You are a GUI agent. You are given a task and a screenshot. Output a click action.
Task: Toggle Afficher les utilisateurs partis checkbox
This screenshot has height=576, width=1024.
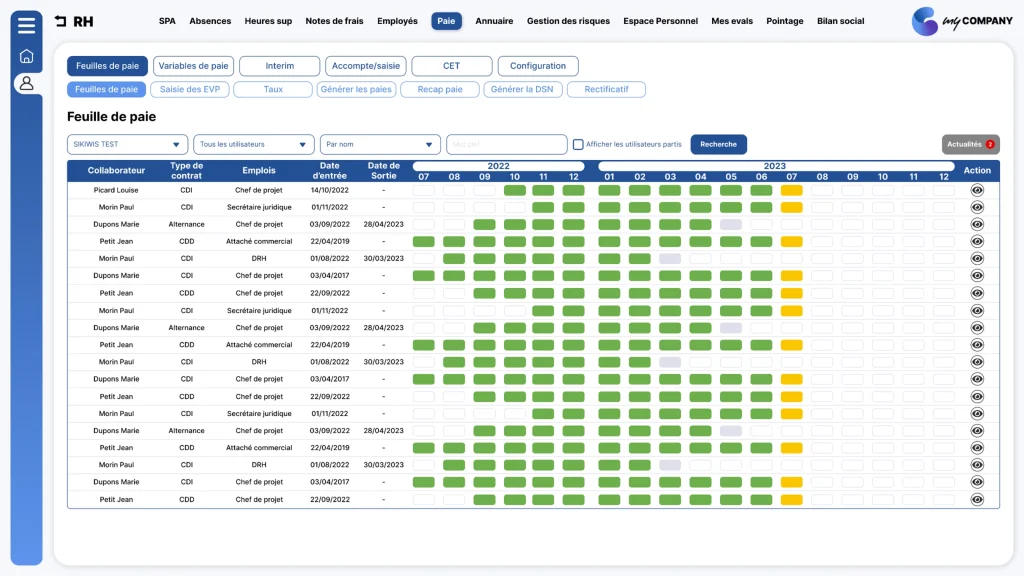click(578, 144)
